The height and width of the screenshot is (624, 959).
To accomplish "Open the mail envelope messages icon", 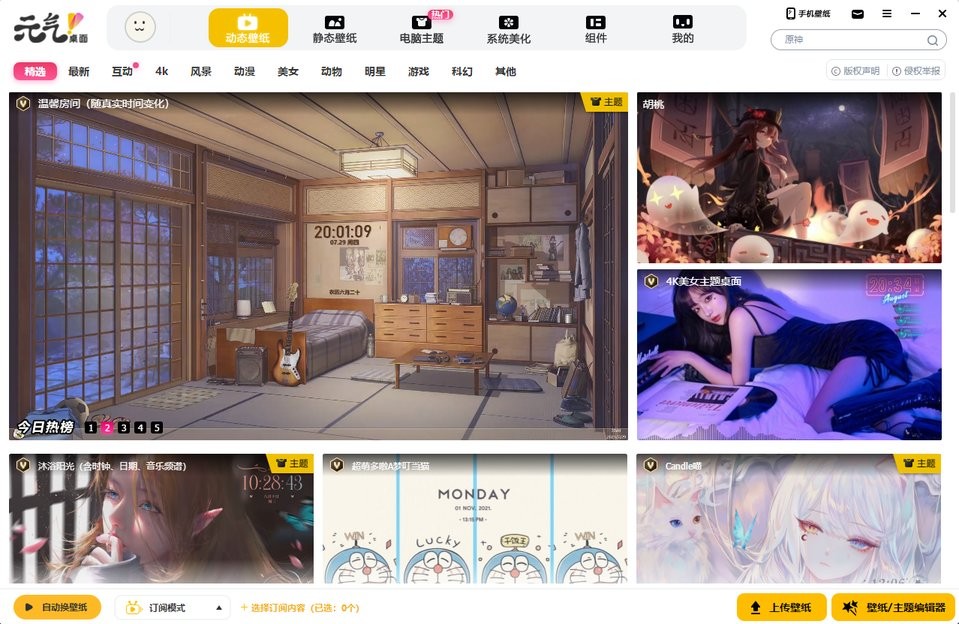I will (857, 14).
